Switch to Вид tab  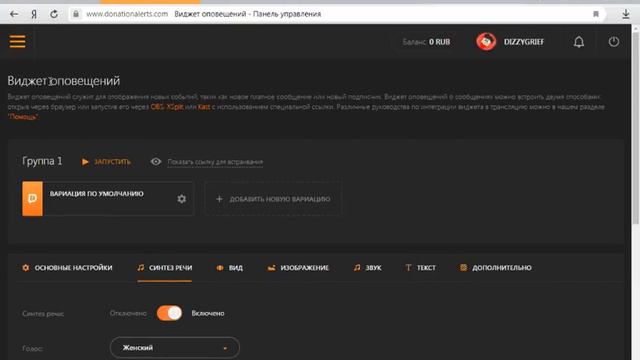(230, 268)
